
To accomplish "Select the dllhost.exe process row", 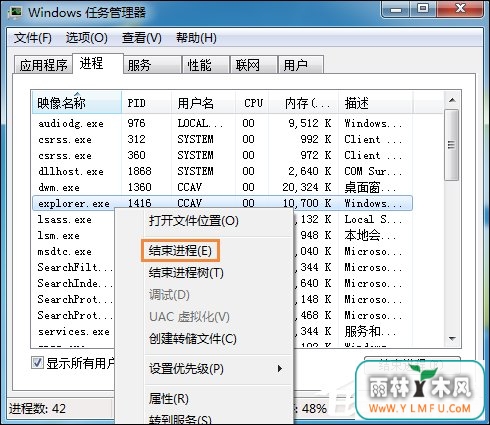I will [x=222, y=171].
